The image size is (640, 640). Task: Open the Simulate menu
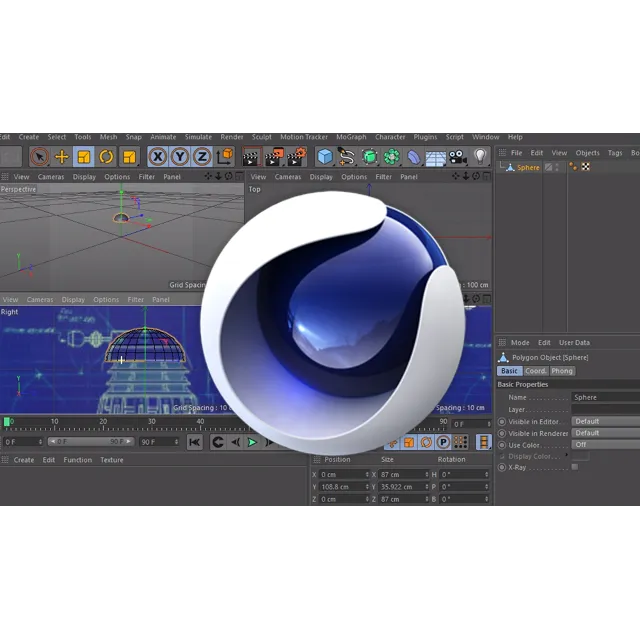tap(198, 137)
